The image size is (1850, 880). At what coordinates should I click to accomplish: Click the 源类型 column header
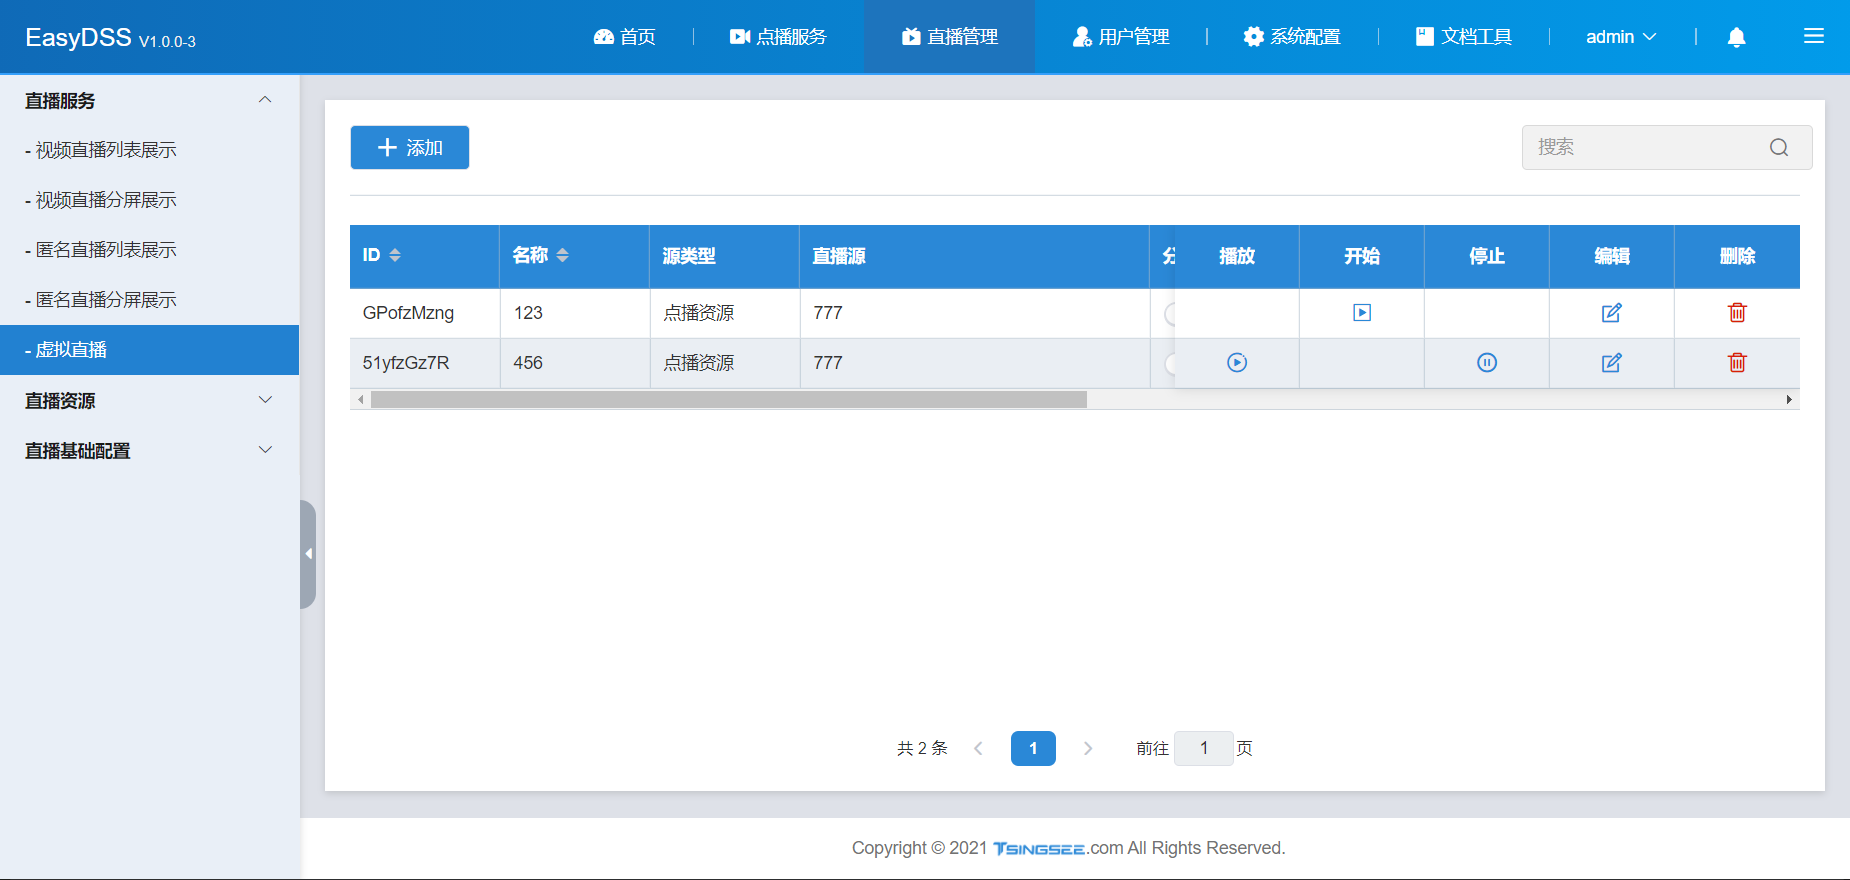tap(689, 256)
